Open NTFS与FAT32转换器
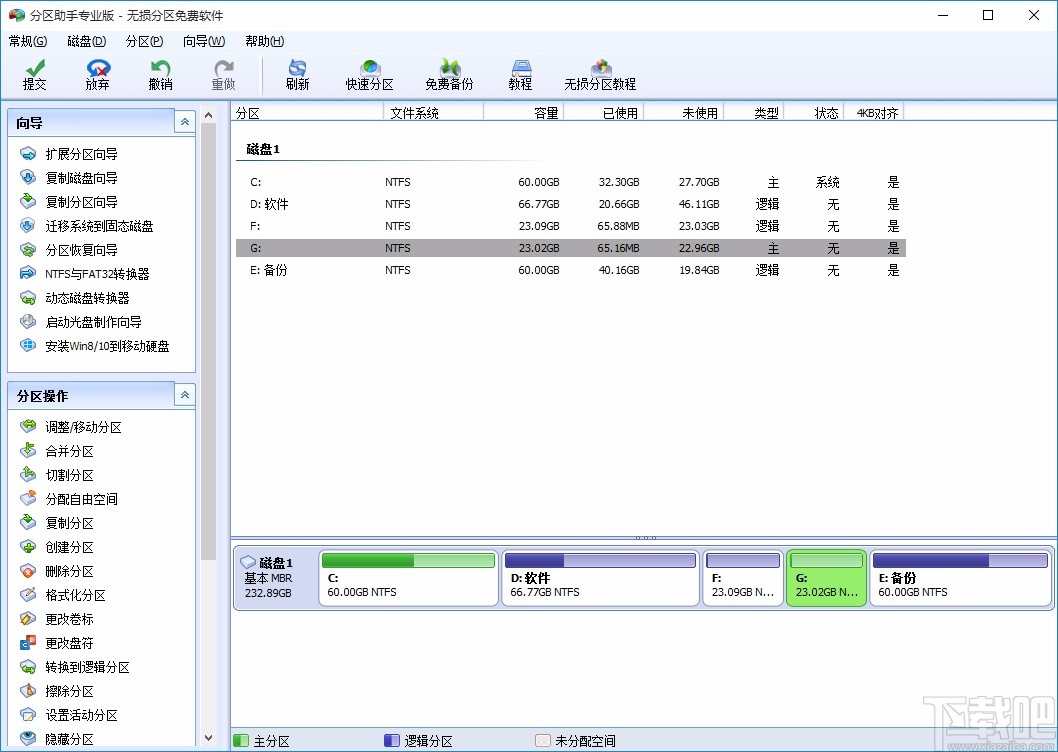The image size is (1058, 752). pos(97,274)
